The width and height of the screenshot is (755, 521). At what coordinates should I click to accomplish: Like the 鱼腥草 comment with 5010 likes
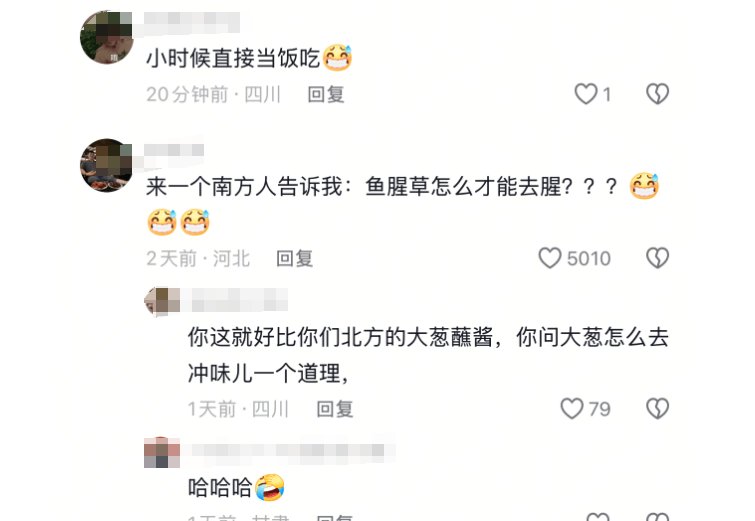tap(550, 258)
